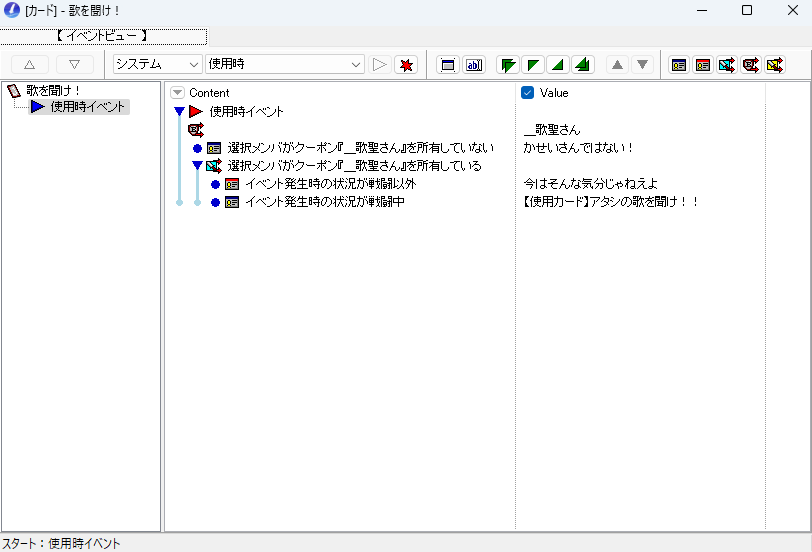Viewport: 812px width, 552px height.
Task: Click the last green double-triangle icon
Action: (x=583, y=65)
